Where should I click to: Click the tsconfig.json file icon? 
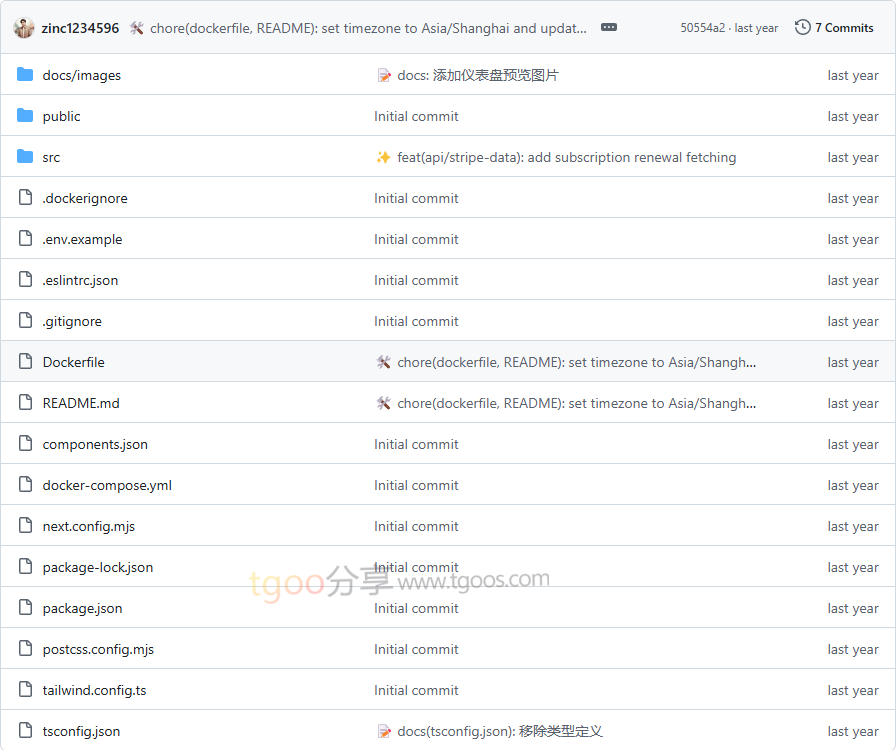click(25, 731)
